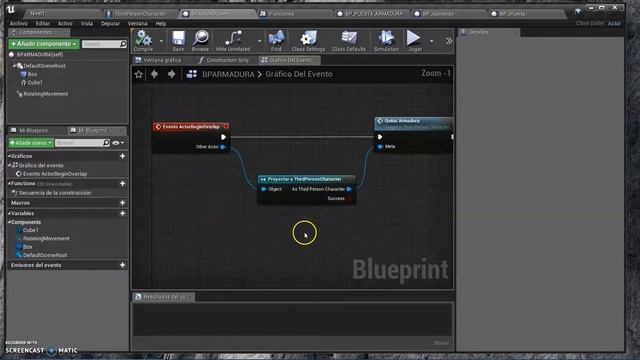Switch to ThirdPersonCharacter editor tab

(x=140, y=13)
